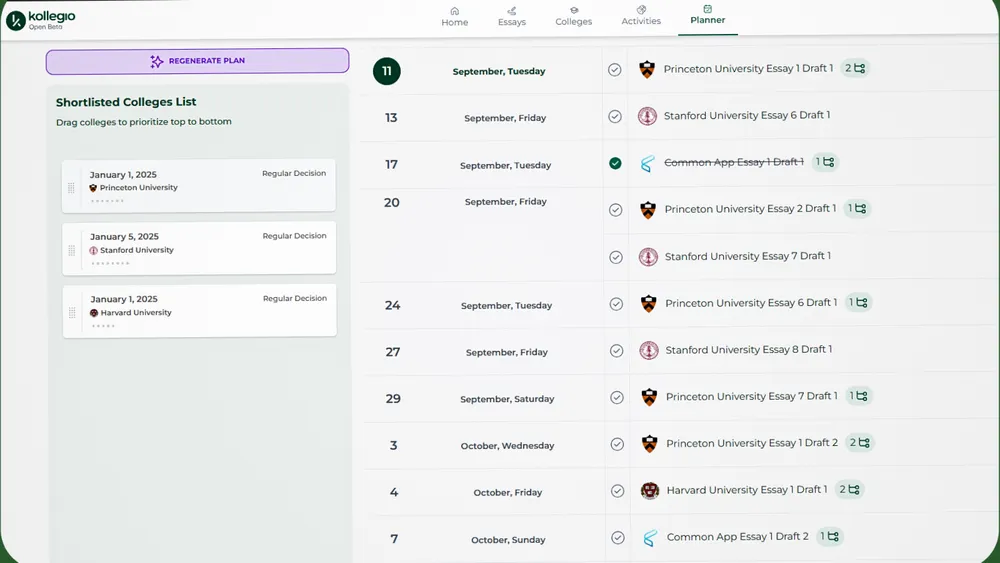Screen dimensions: 1000x563
Task: Click Harvard logo beside Essay 1 Draft 1
Action: click(x=650, y=490)
